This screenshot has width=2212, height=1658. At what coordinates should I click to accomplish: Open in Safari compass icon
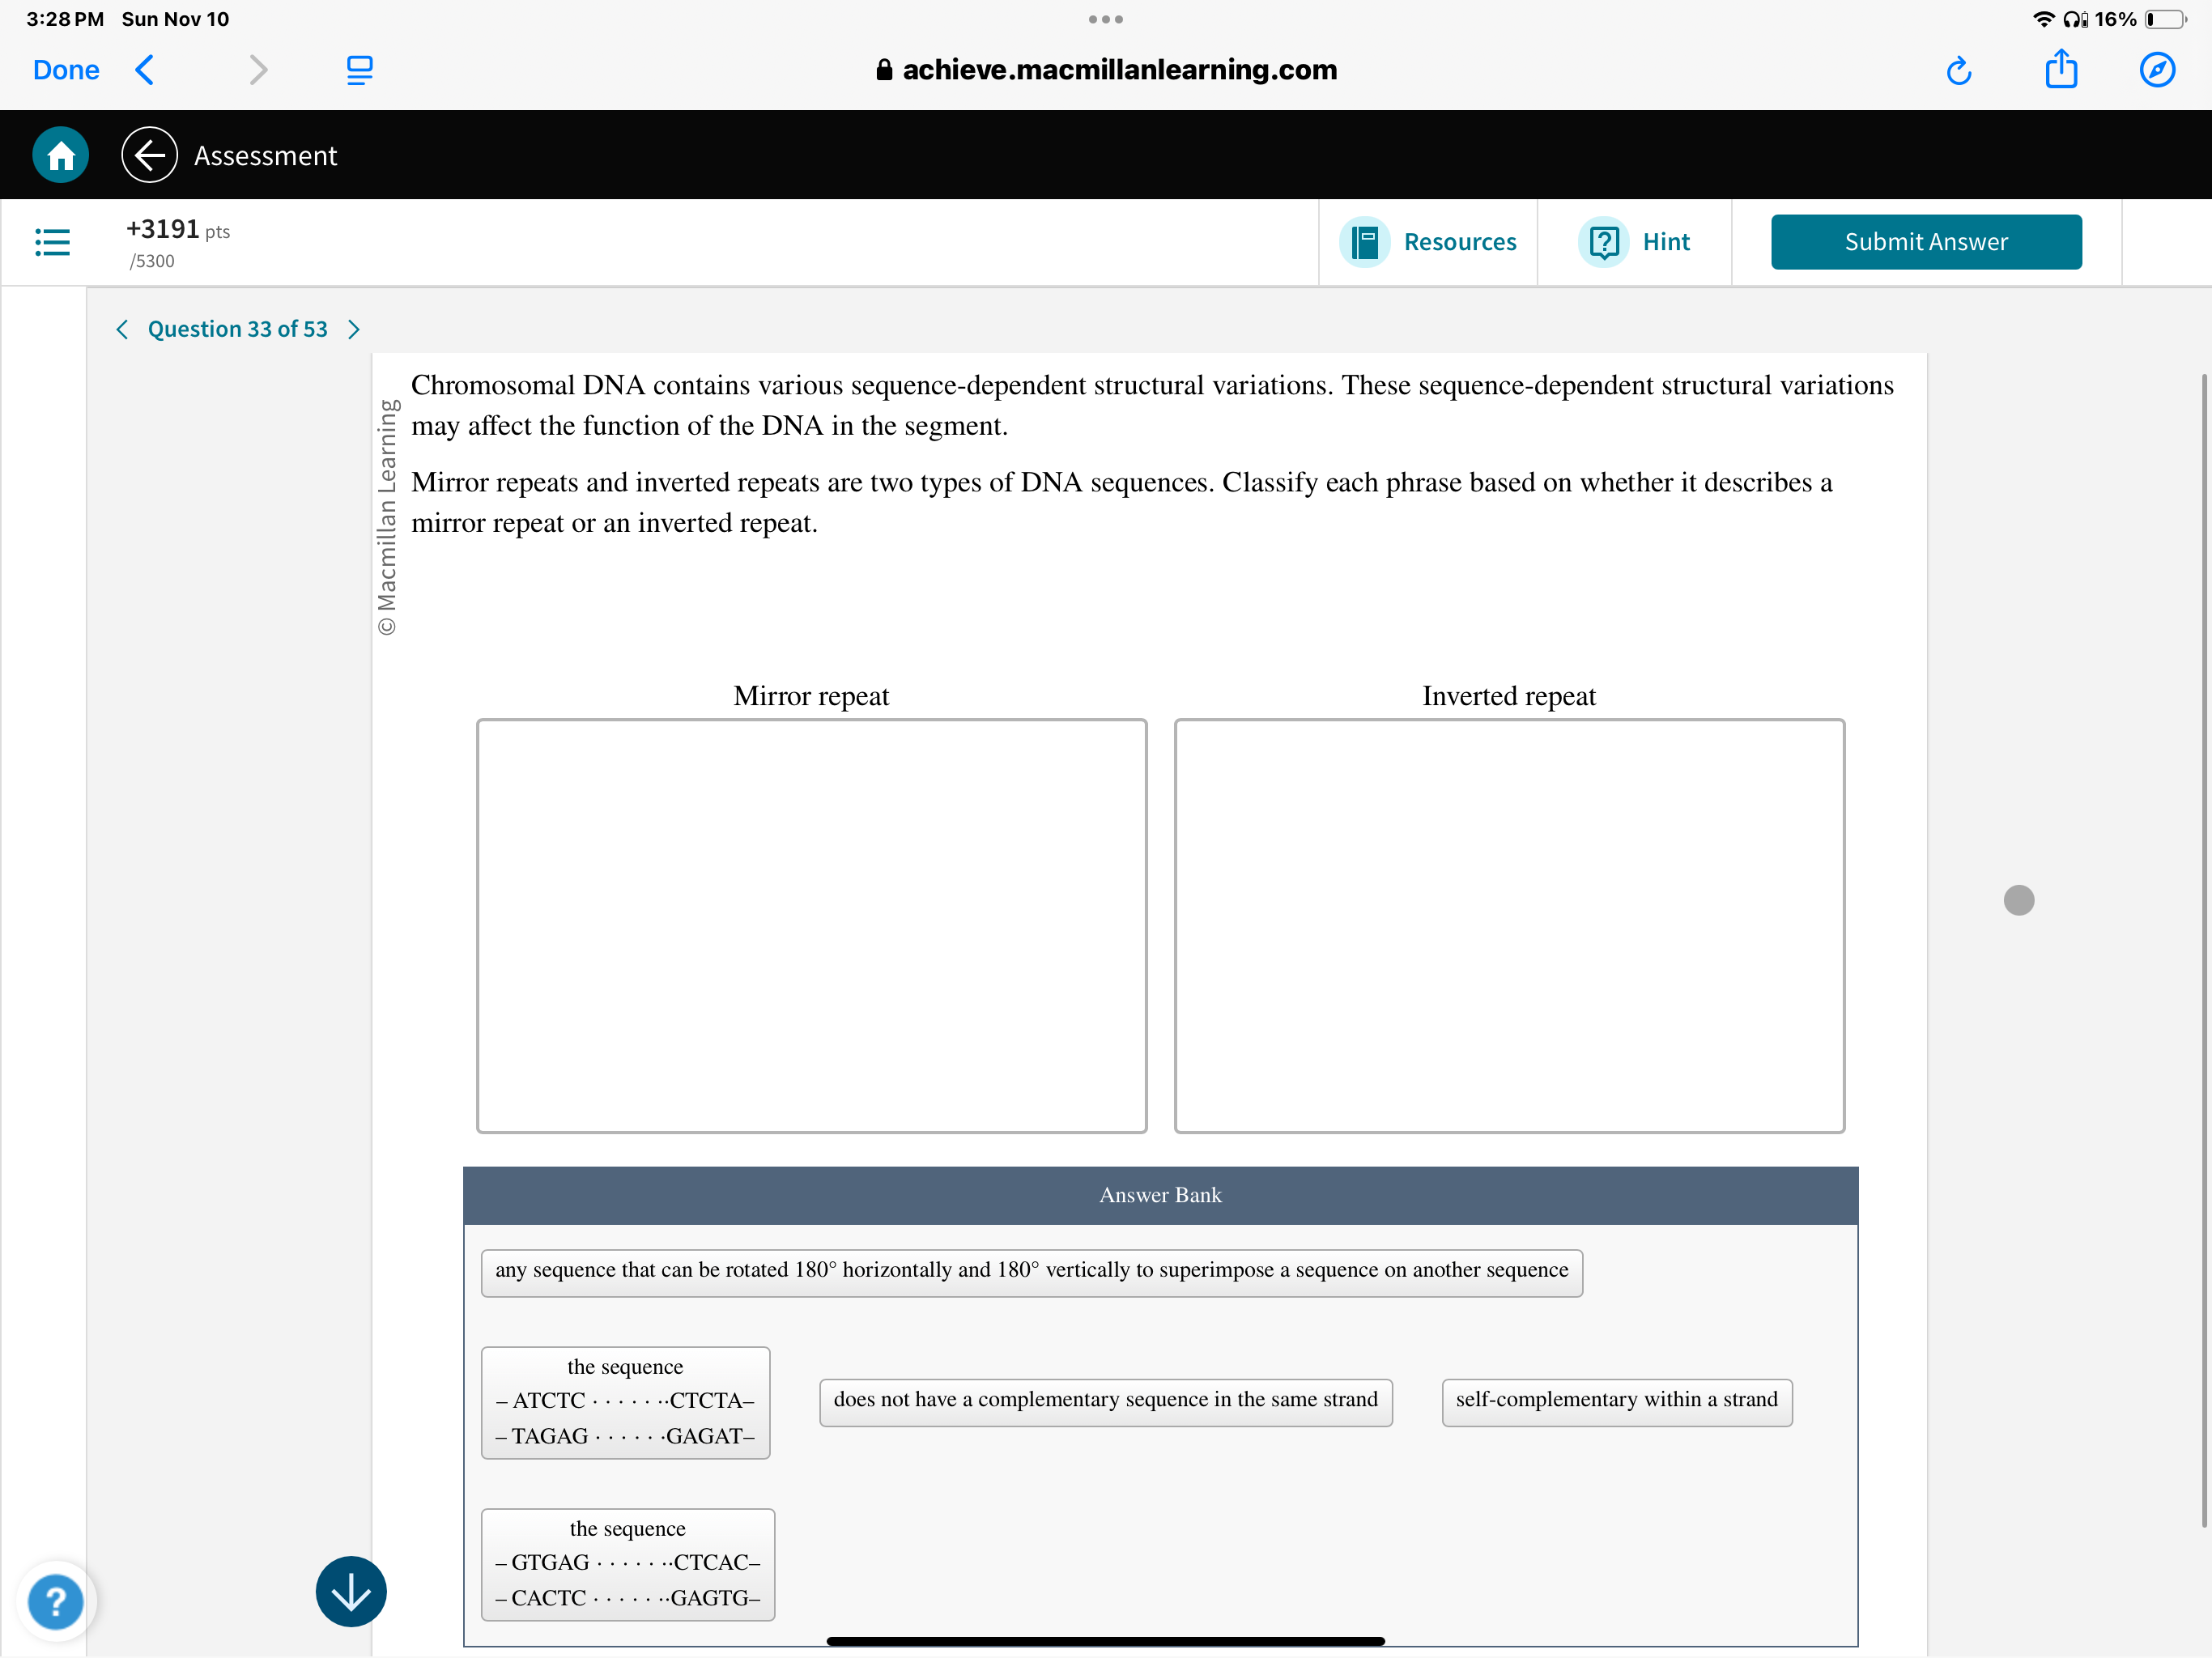(x=2156, y=70)
